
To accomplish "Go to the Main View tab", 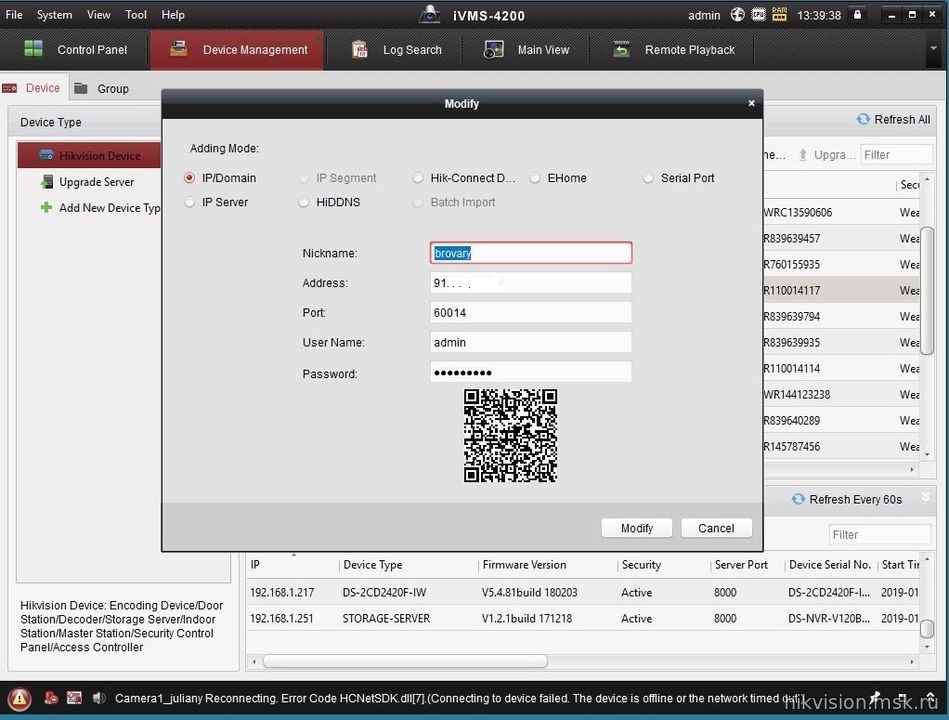I will point(525,50).
